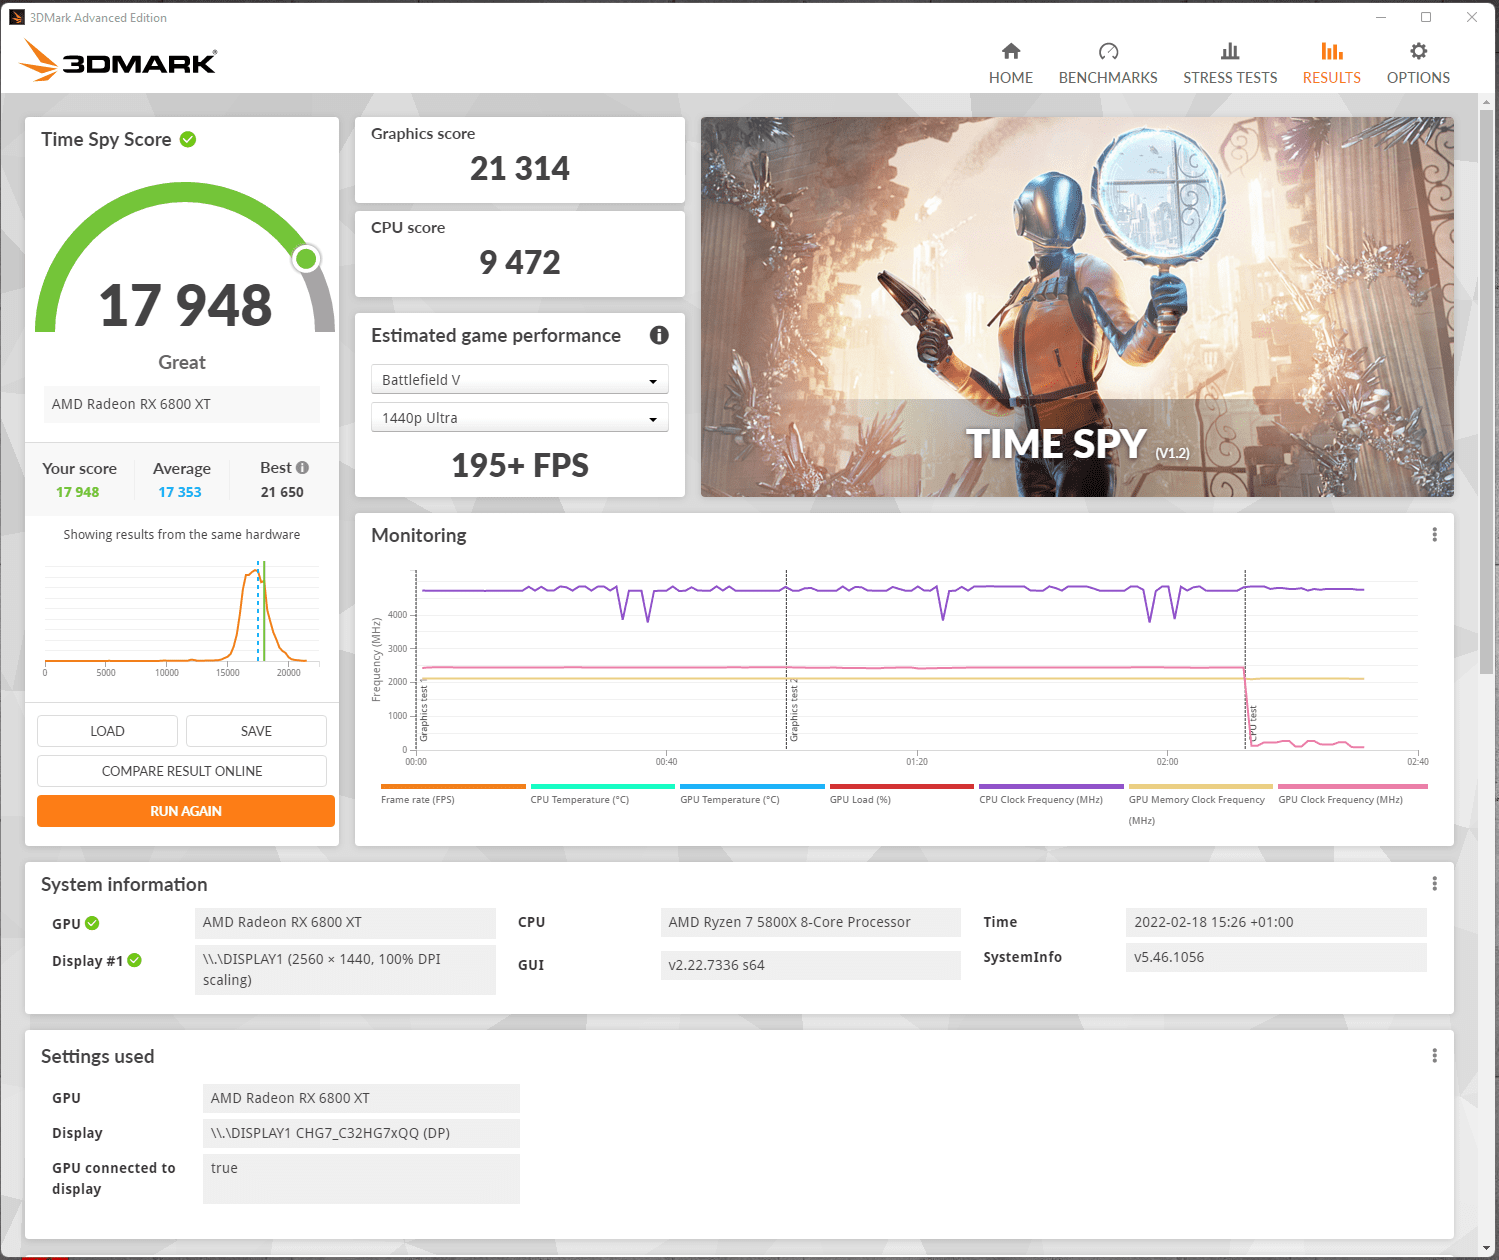This screenshot has height=1260, width=1499.
Task: Click the 195+ FPS estimate
Action: click(x=520, y=466)
